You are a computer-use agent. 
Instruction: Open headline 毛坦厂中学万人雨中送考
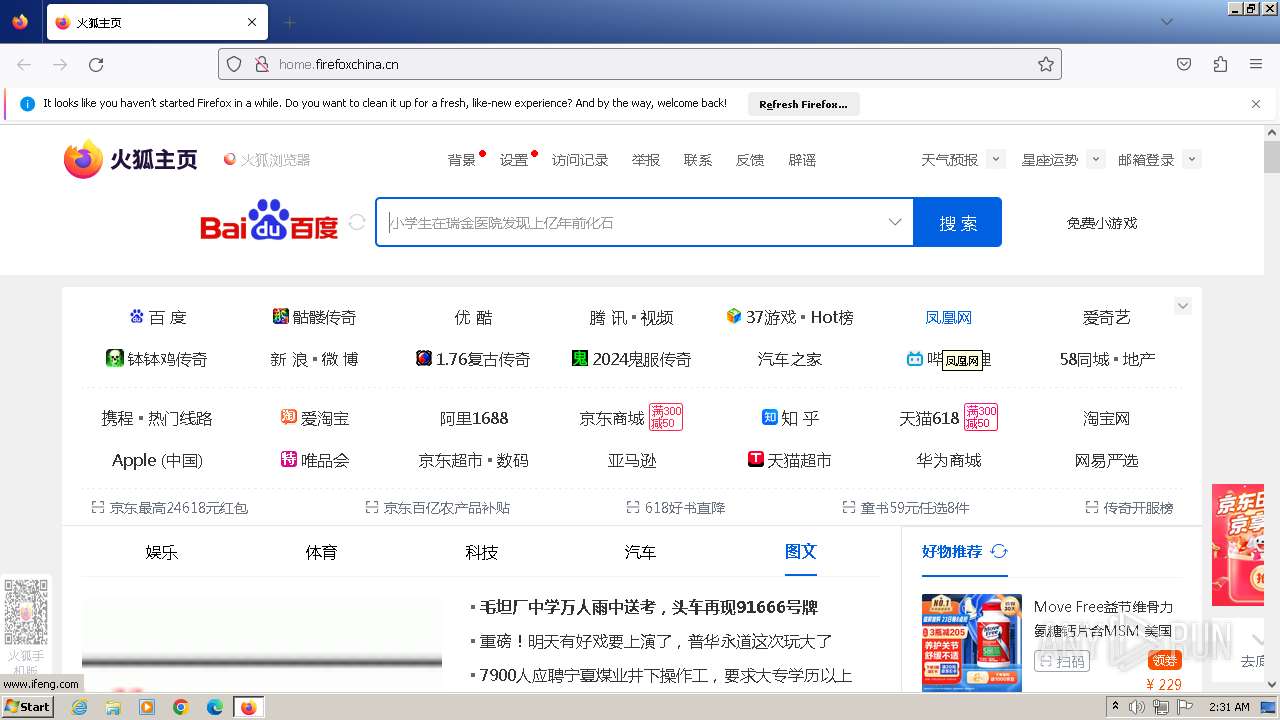[650, 607]
